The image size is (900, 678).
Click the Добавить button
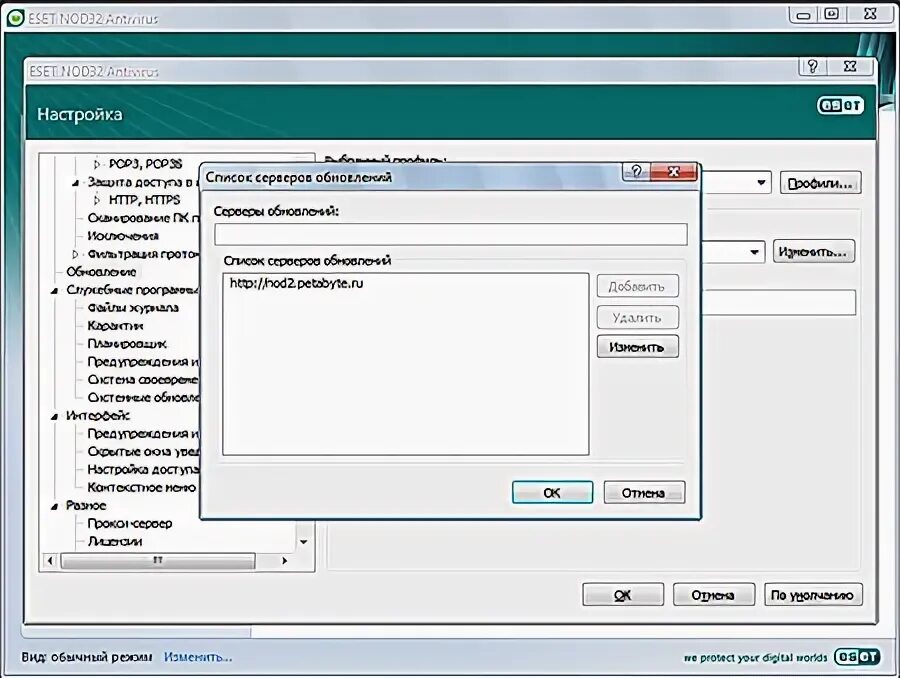(x=637, y=286)
